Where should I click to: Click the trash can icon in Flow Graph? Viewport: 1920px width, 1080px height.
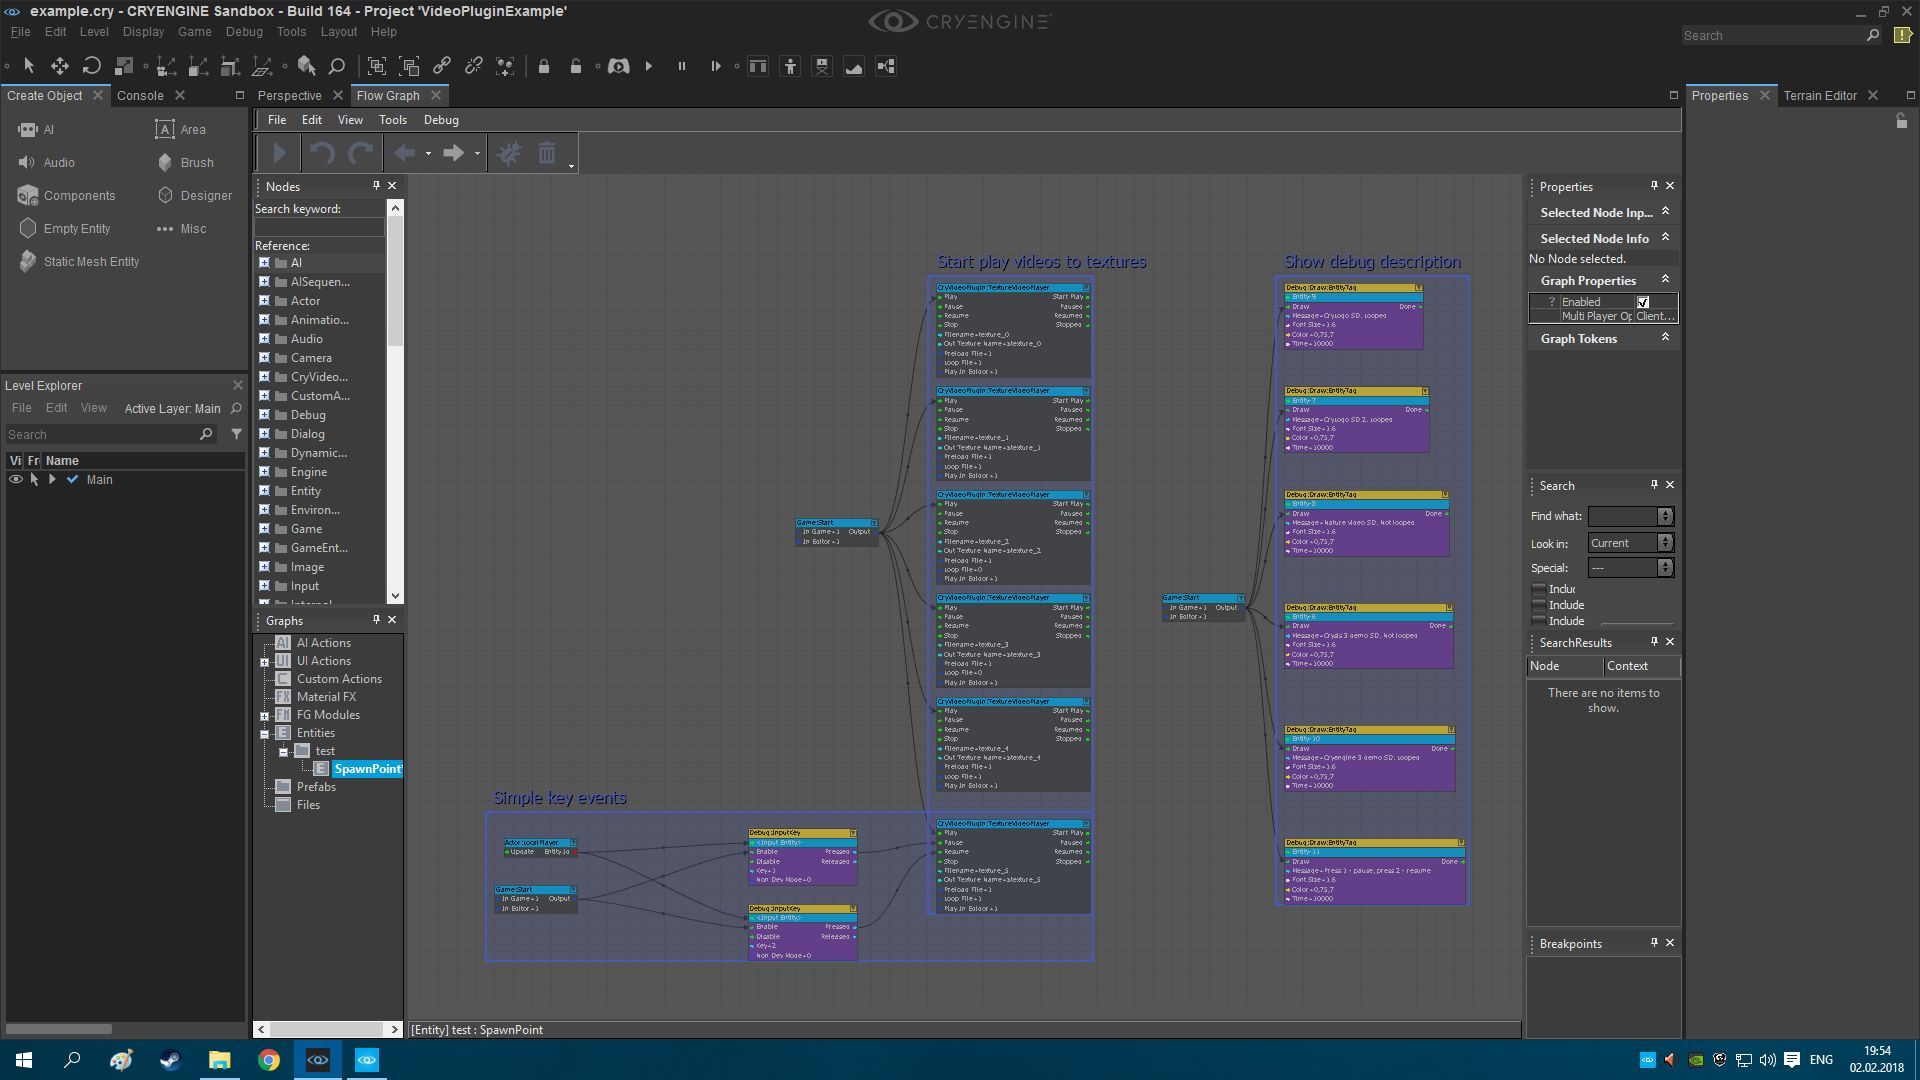(547, 153)
